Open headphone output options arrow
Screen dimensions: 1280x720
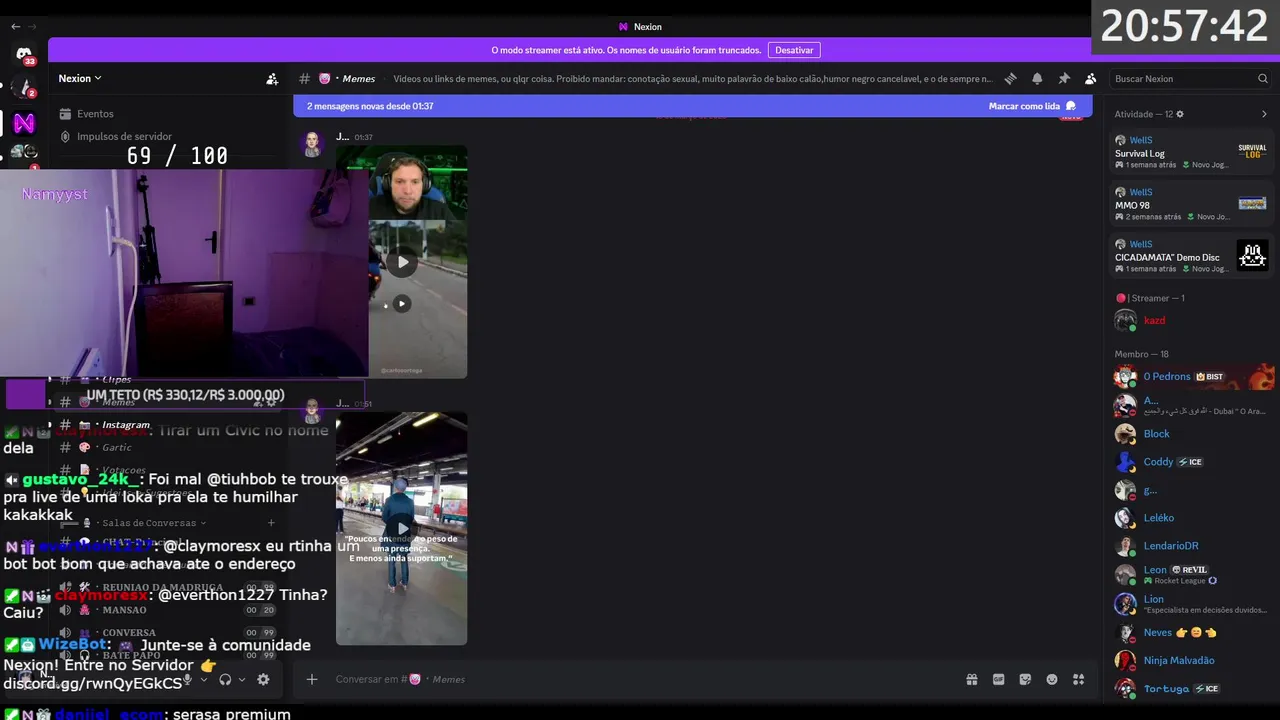click(x=242, y=680)
